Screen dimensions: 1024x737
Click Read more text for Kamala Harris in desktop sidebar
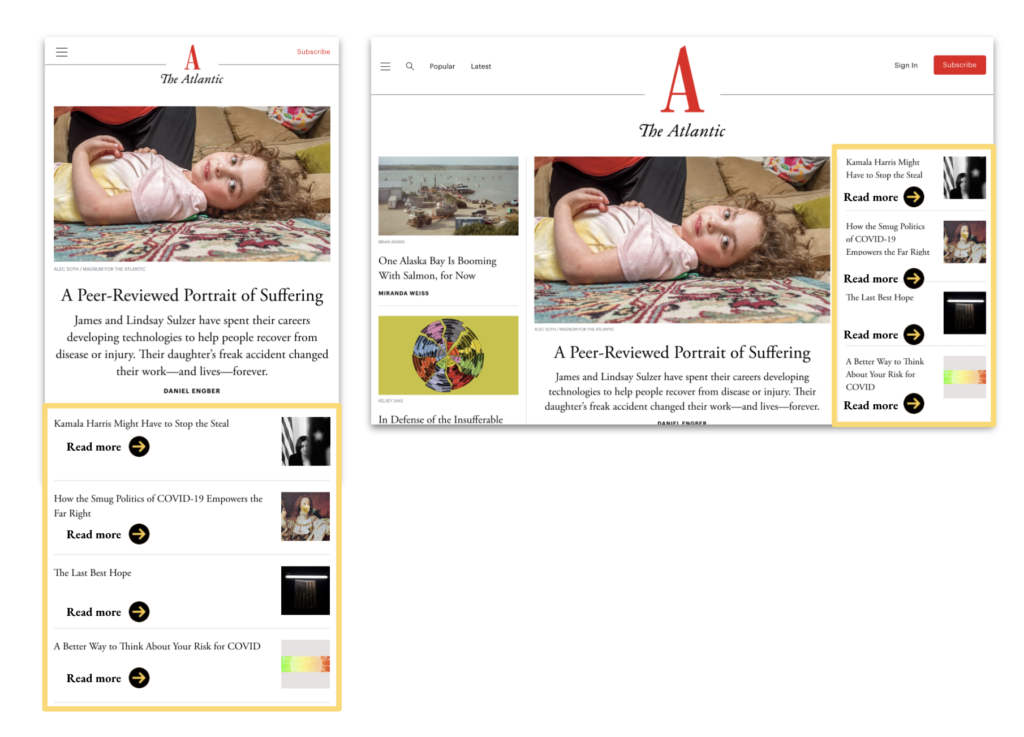coord(871,197)
